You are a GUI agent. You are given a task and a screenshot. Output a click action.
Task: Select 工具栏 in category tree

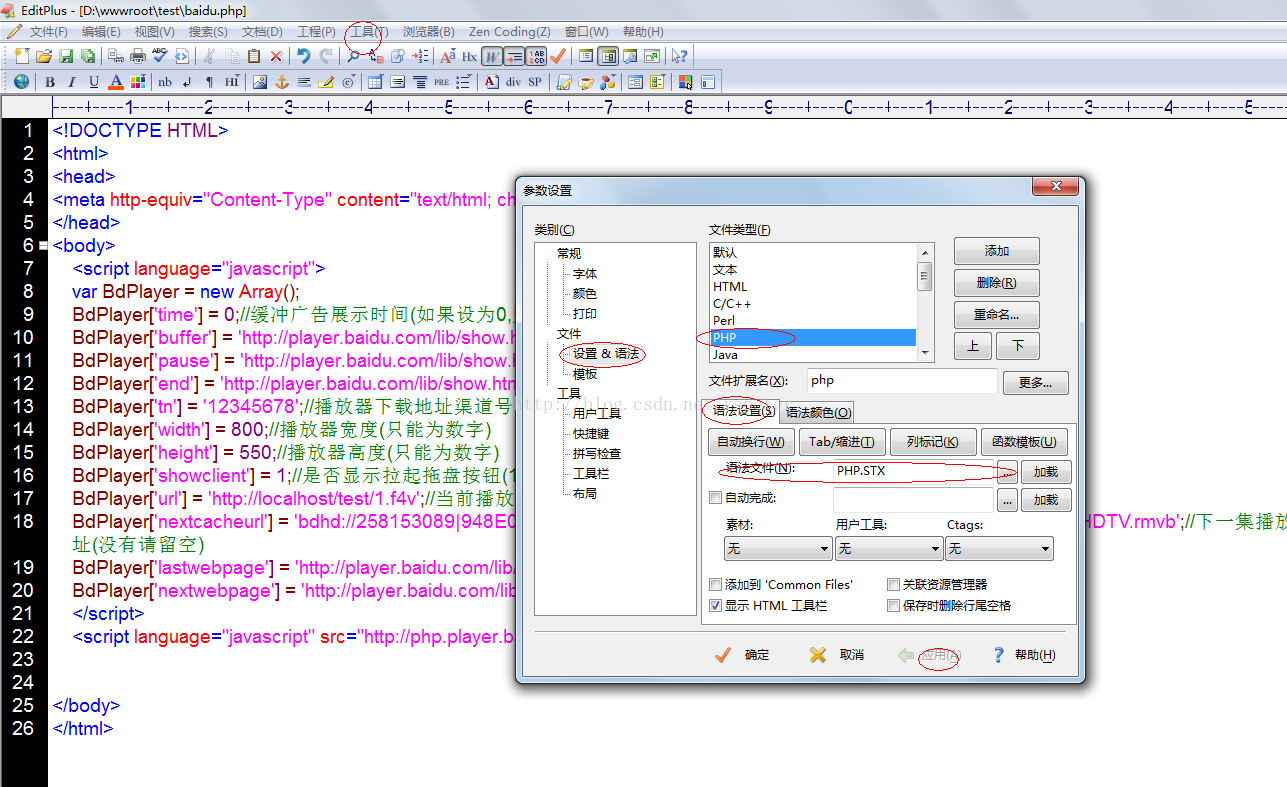(x=591, y=474)
